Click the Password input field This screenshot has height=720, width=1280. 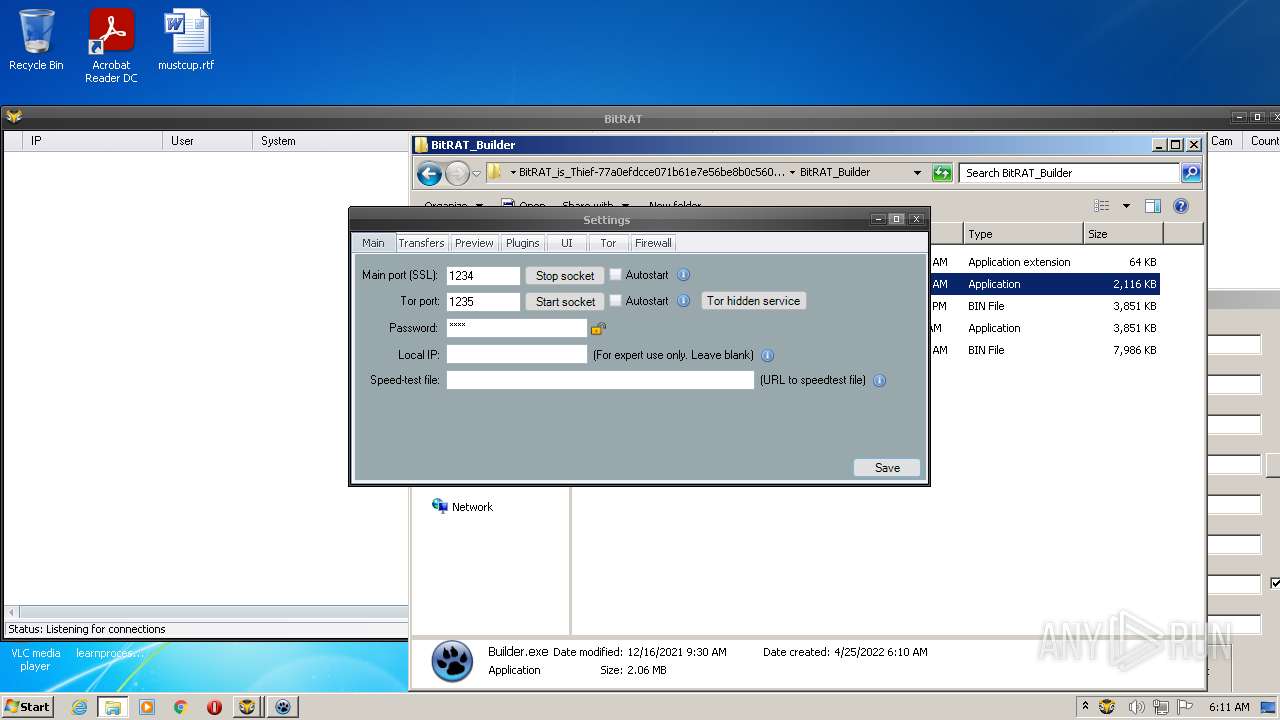tap(516, 328)
